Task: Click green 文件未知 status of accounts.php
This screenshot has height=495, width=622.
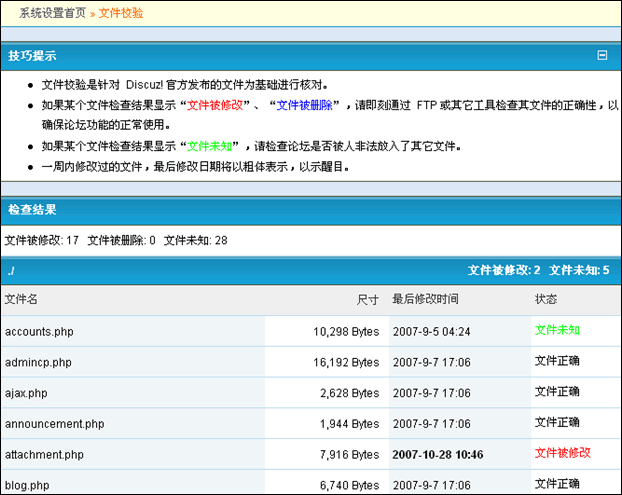Action: [557, 329]
